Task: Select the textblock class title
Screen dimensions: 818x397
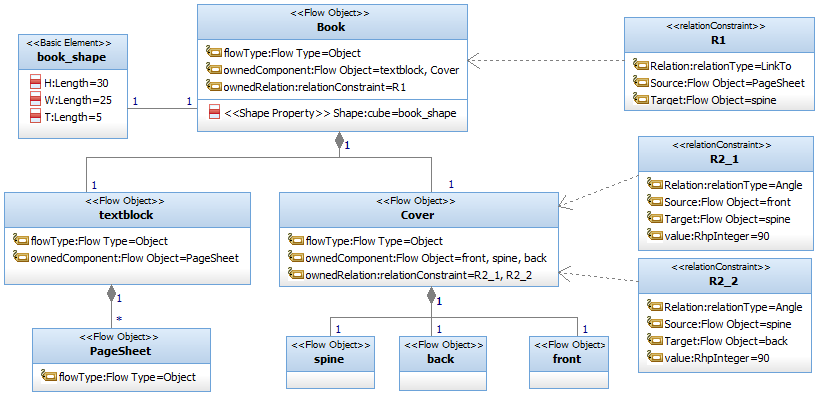Action: [127, 215]
